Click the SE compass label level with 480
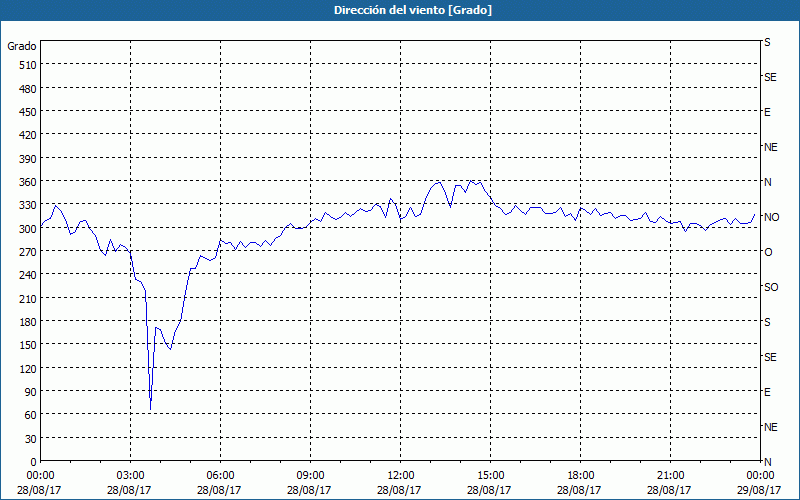Screen dimensions: 800x500 [770, 78]
